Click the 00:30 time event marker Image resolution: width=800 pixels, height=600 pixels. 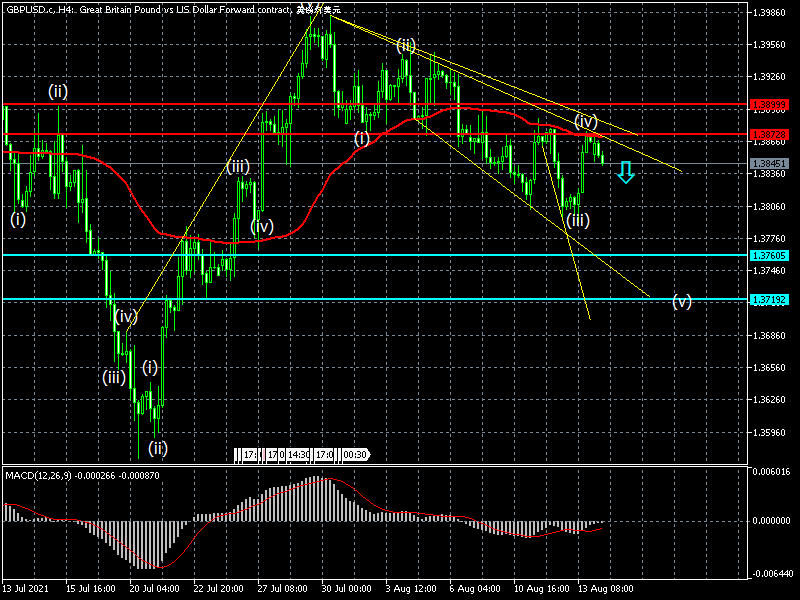click(355, 455)
